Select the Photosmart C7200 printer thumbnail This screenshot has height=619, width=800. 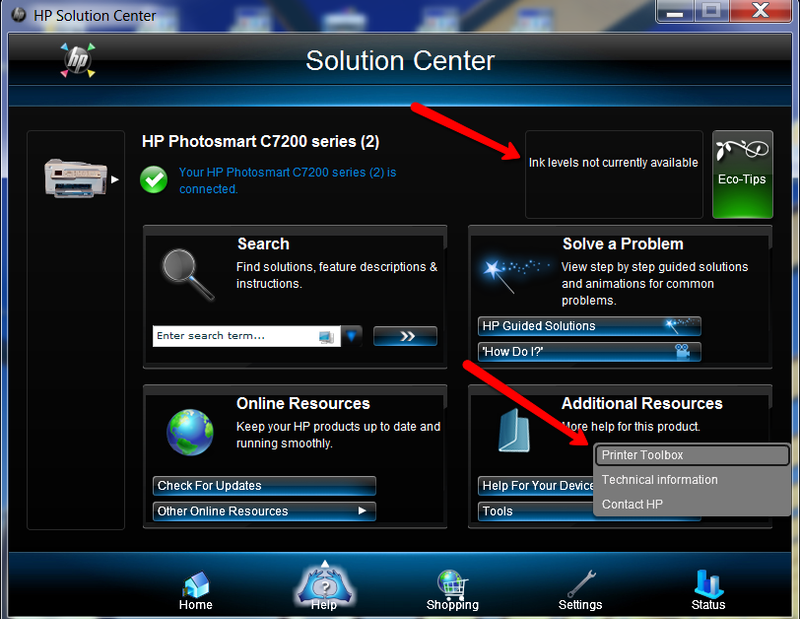pos(75,178)
